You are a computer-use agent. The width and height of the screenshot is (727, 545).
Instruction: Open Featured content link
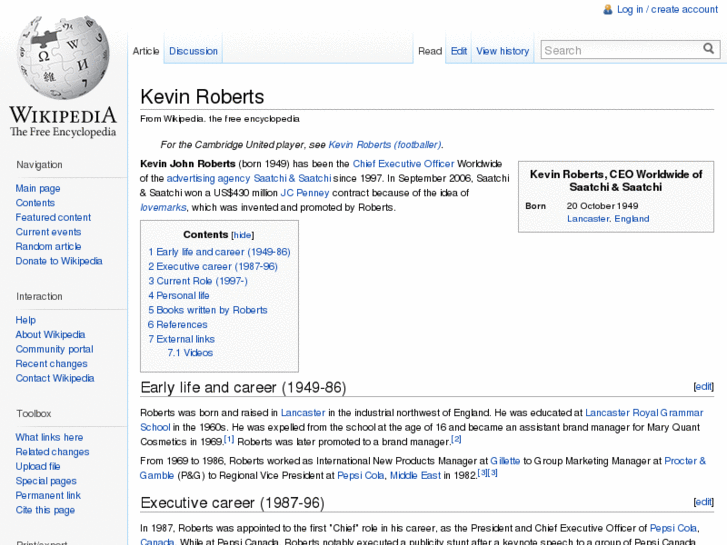[53, 217]
